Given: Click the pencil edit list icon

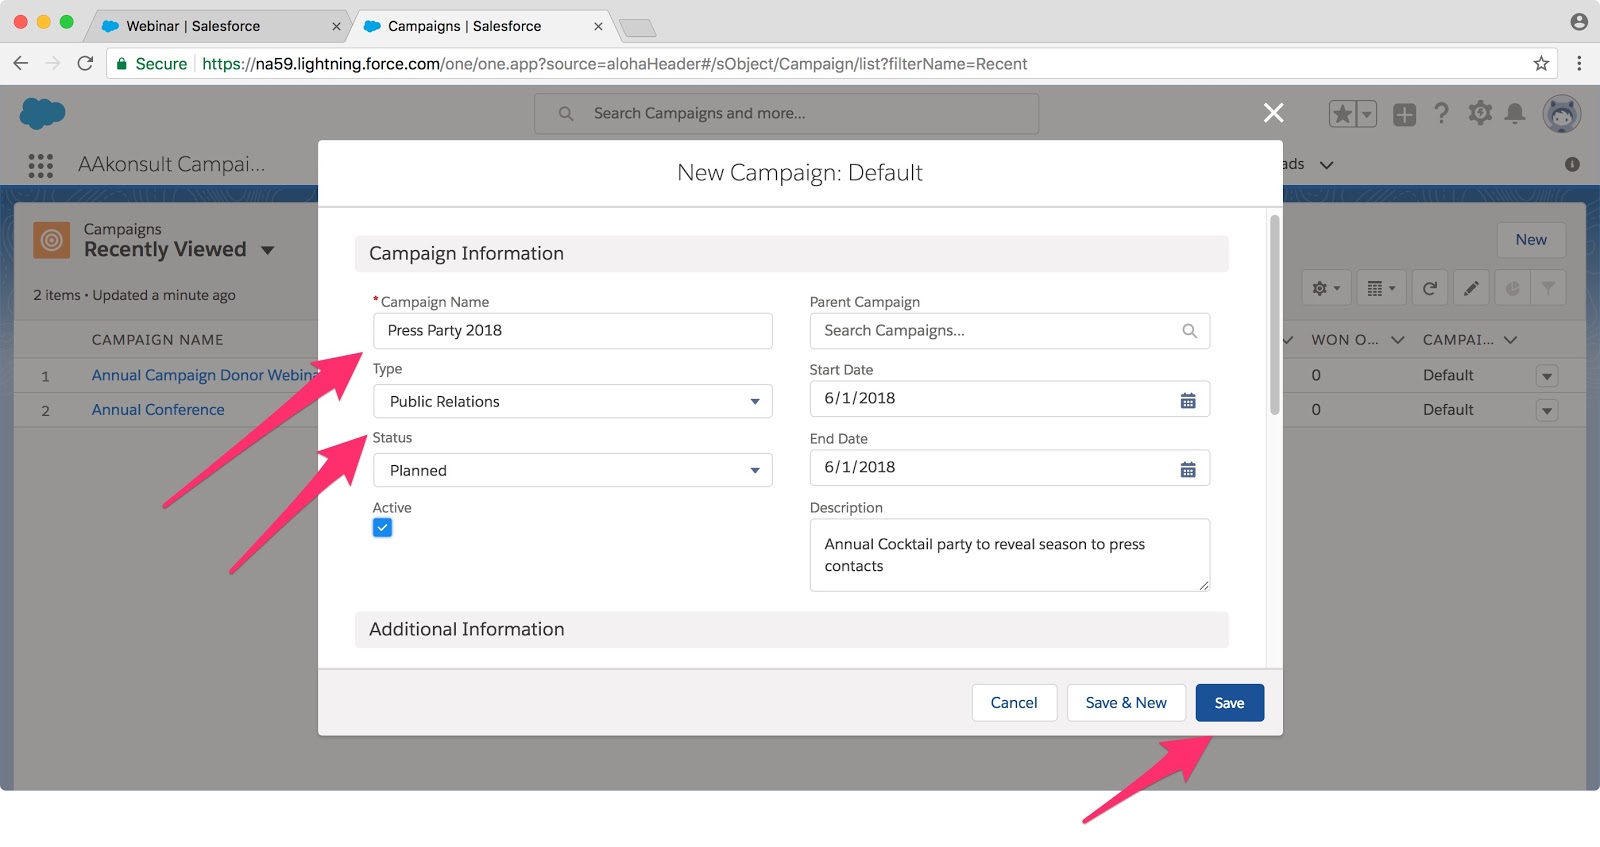Looking at the screenshot, I should [1471, 288].
